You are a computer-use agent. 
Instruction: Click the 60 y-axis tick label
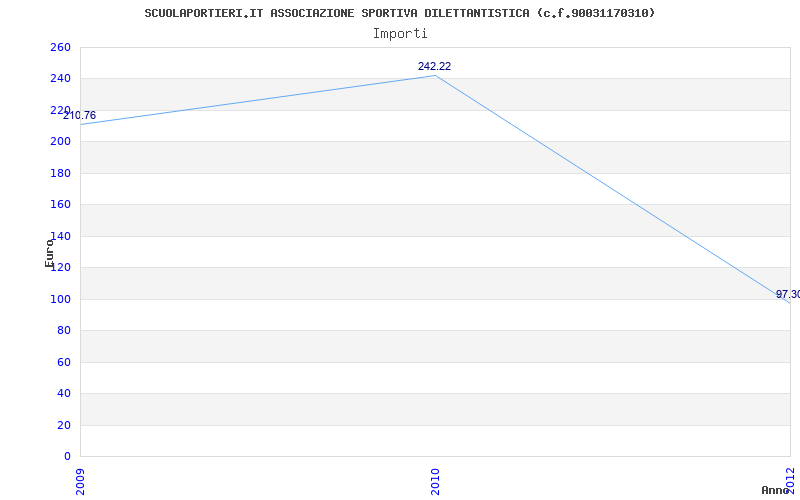64,362
